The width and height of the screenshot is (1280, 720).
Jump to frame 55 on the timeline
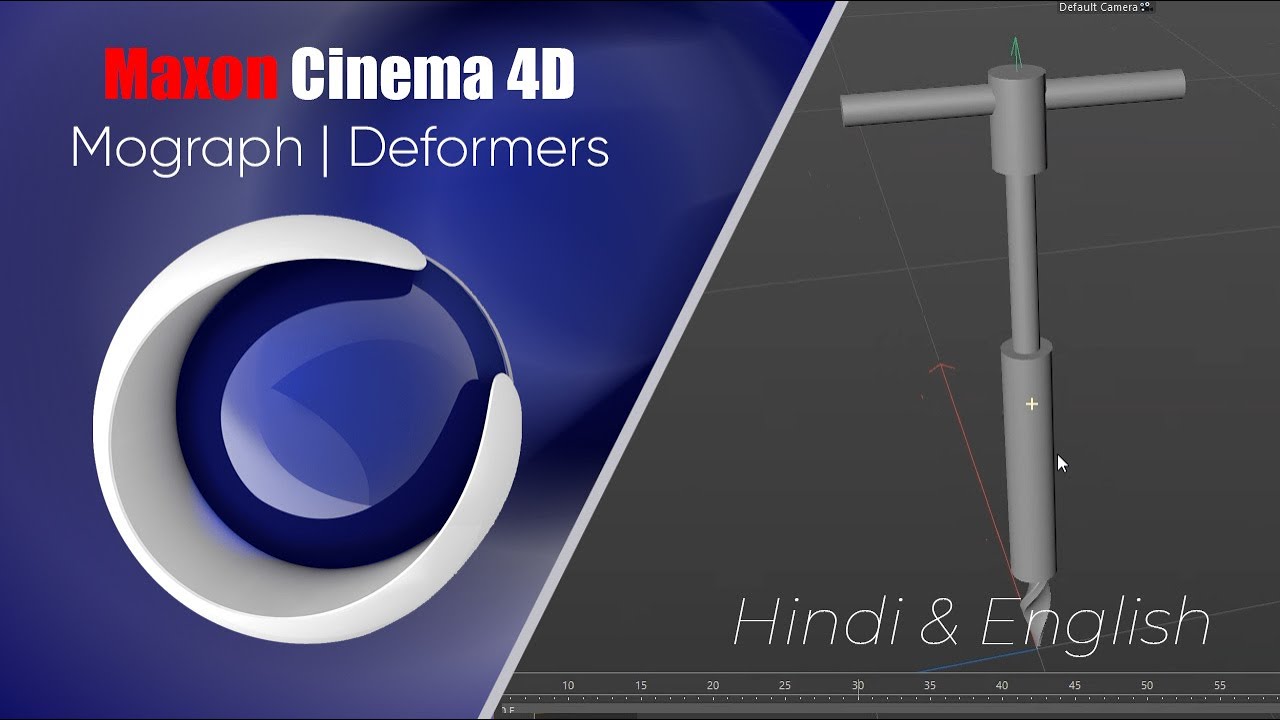pyautogui.click(x=1220, y=686)
